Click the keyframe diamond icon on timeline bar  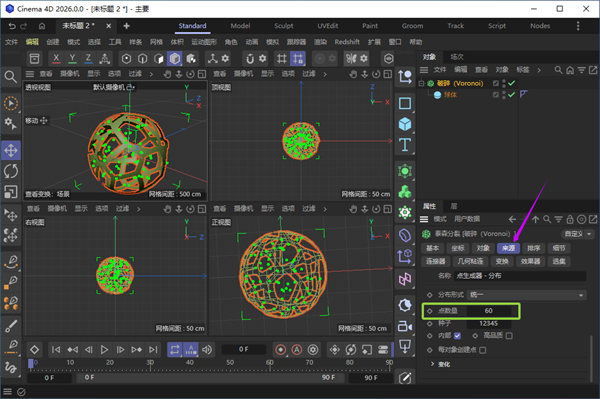click(x=34, y=350)
